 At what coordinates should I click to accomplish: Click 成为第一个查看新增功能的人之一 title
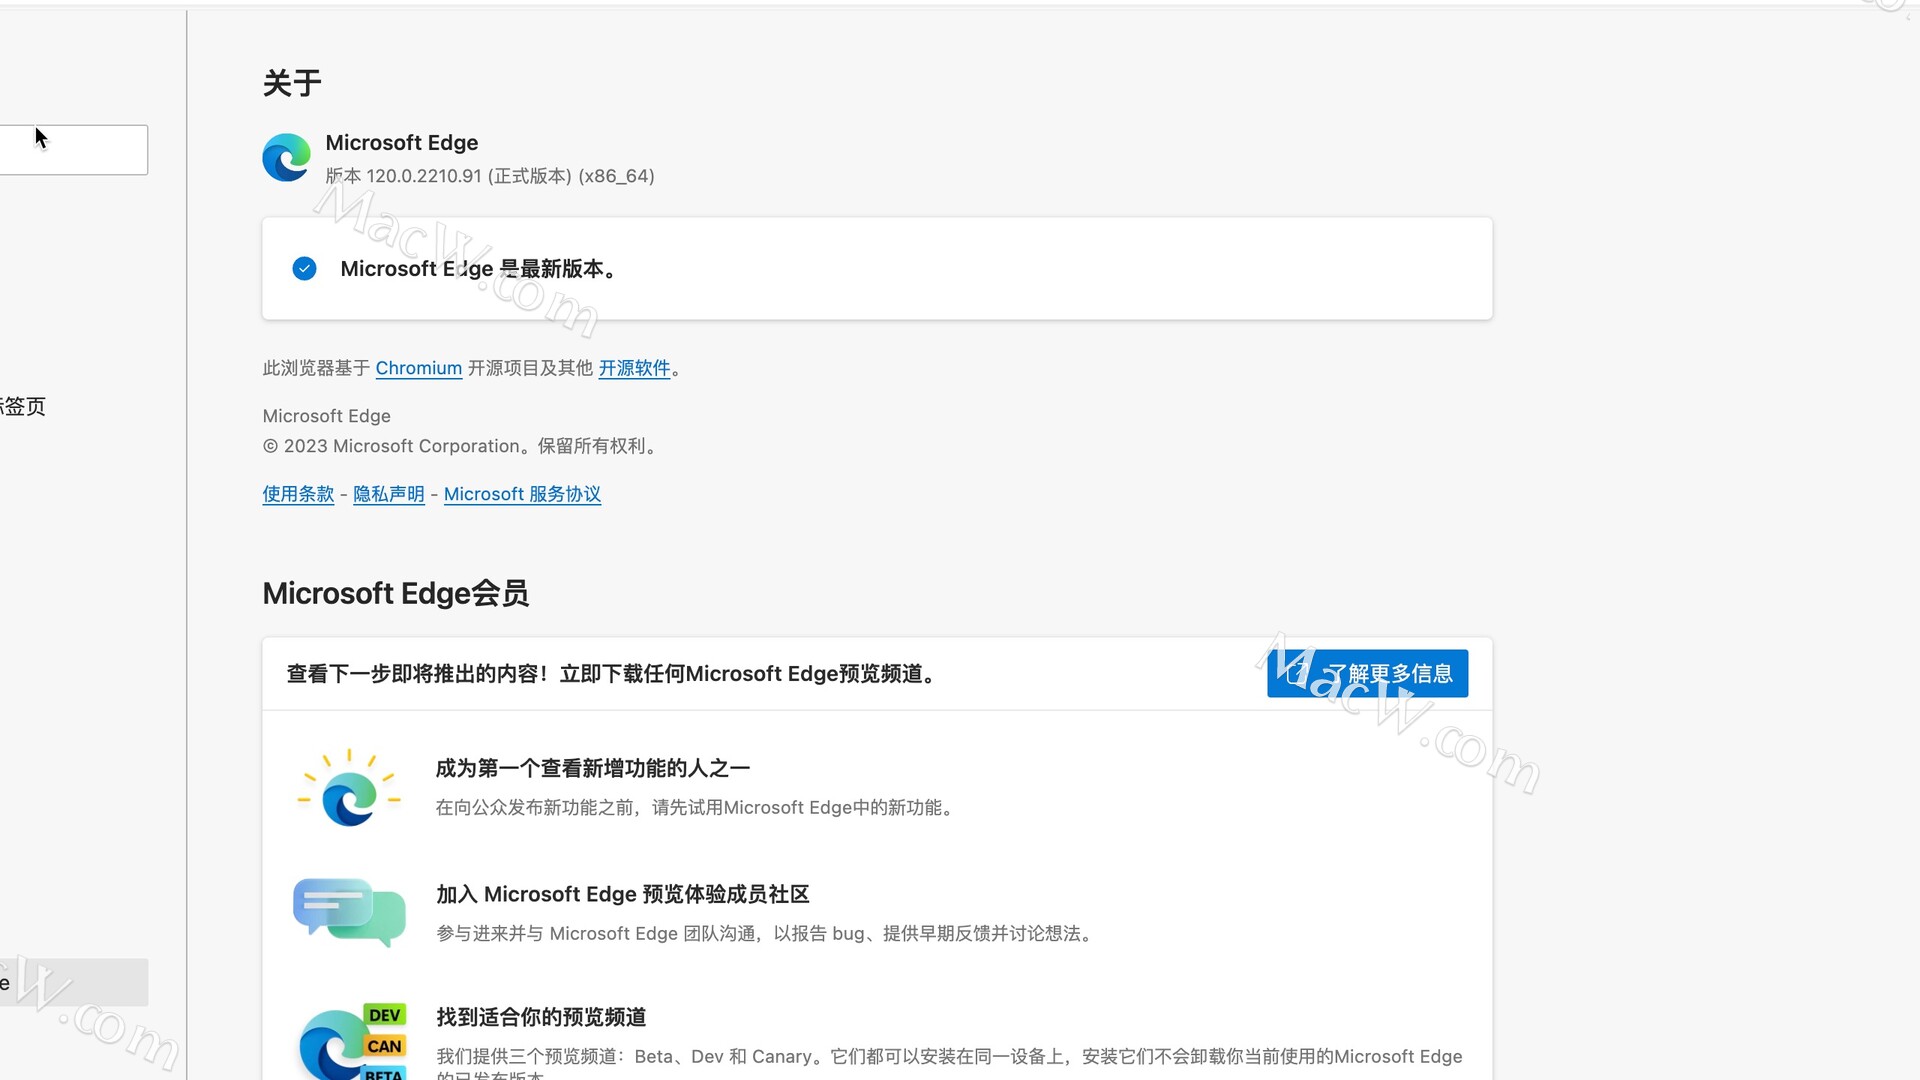click(592, 768)
